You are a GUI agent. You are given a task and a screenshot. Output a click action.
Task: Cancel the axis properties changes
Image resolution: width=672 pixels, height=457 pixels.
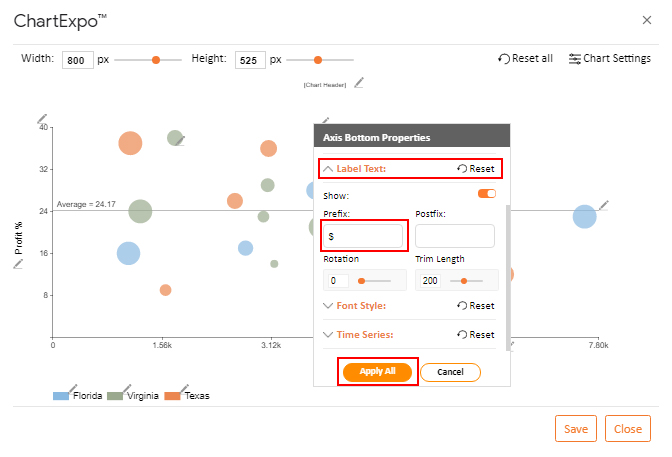450,372
